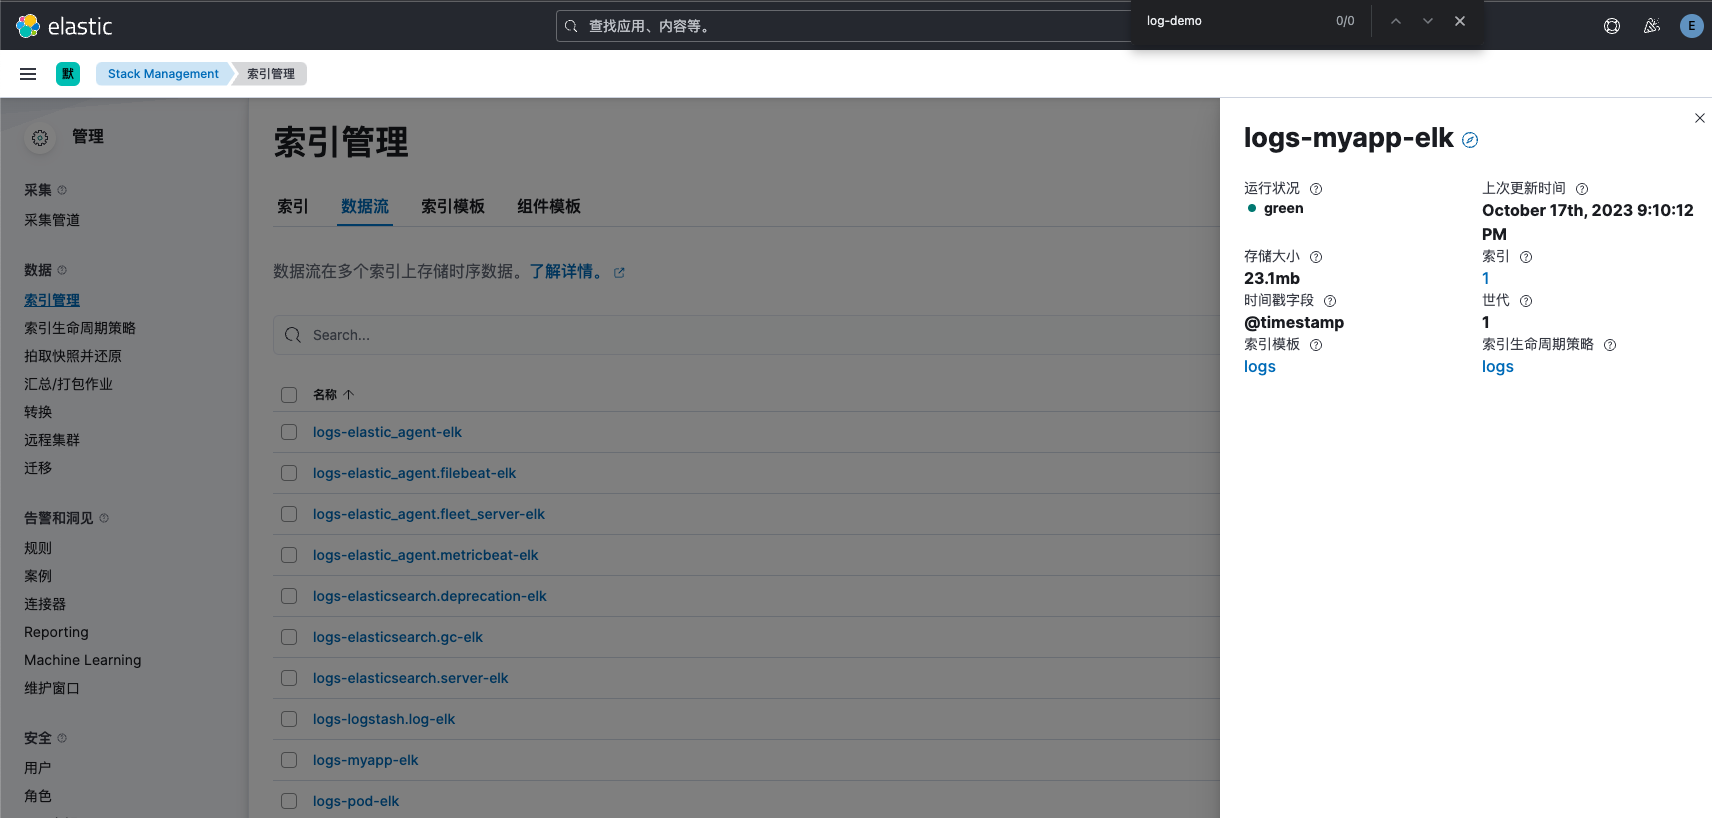Click the info icon beside 安全 section

tap(62, 738)
